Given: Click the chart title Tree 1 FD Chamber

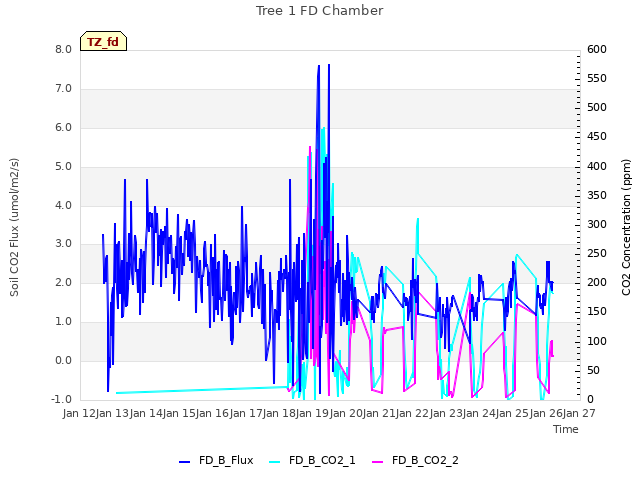Looking at the screenshot, I should click(319, 11).
